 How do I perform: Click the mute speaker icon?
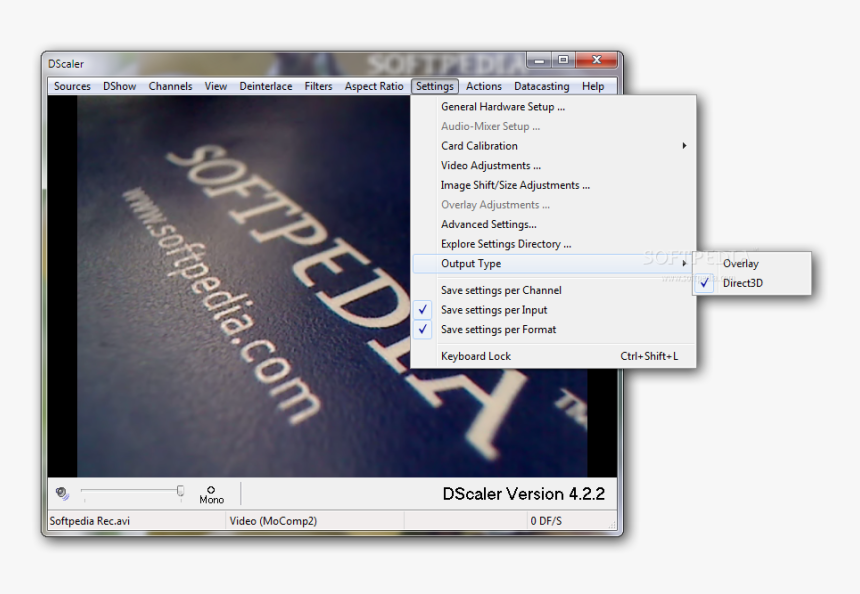(62, 493)
